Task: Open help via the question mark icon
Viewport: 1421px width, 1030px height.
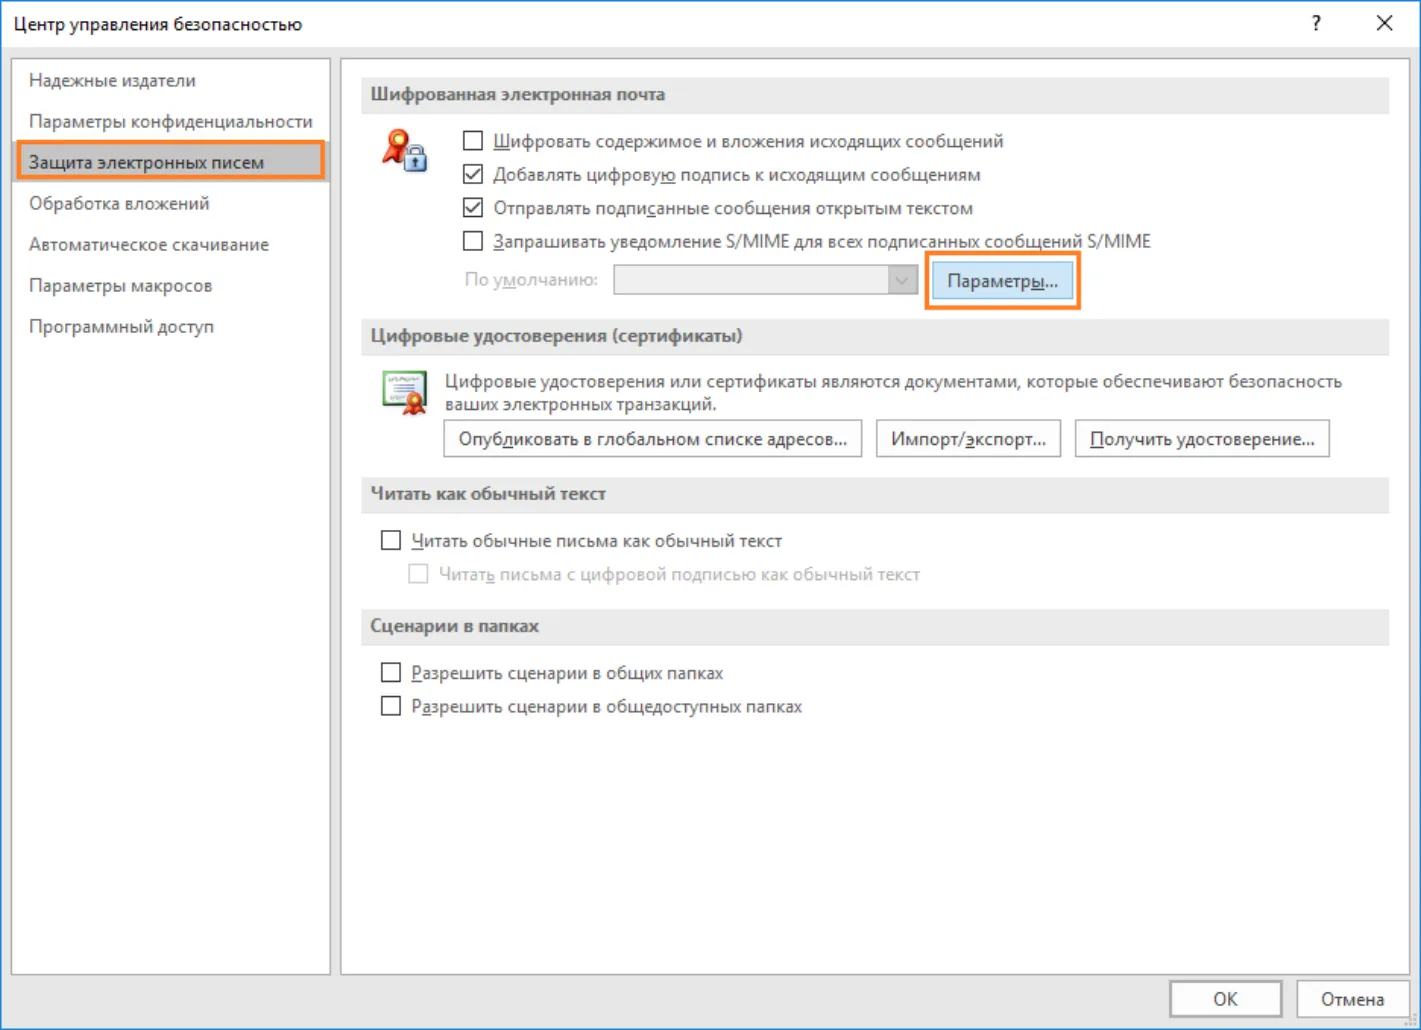Action: click(1316, 23)
